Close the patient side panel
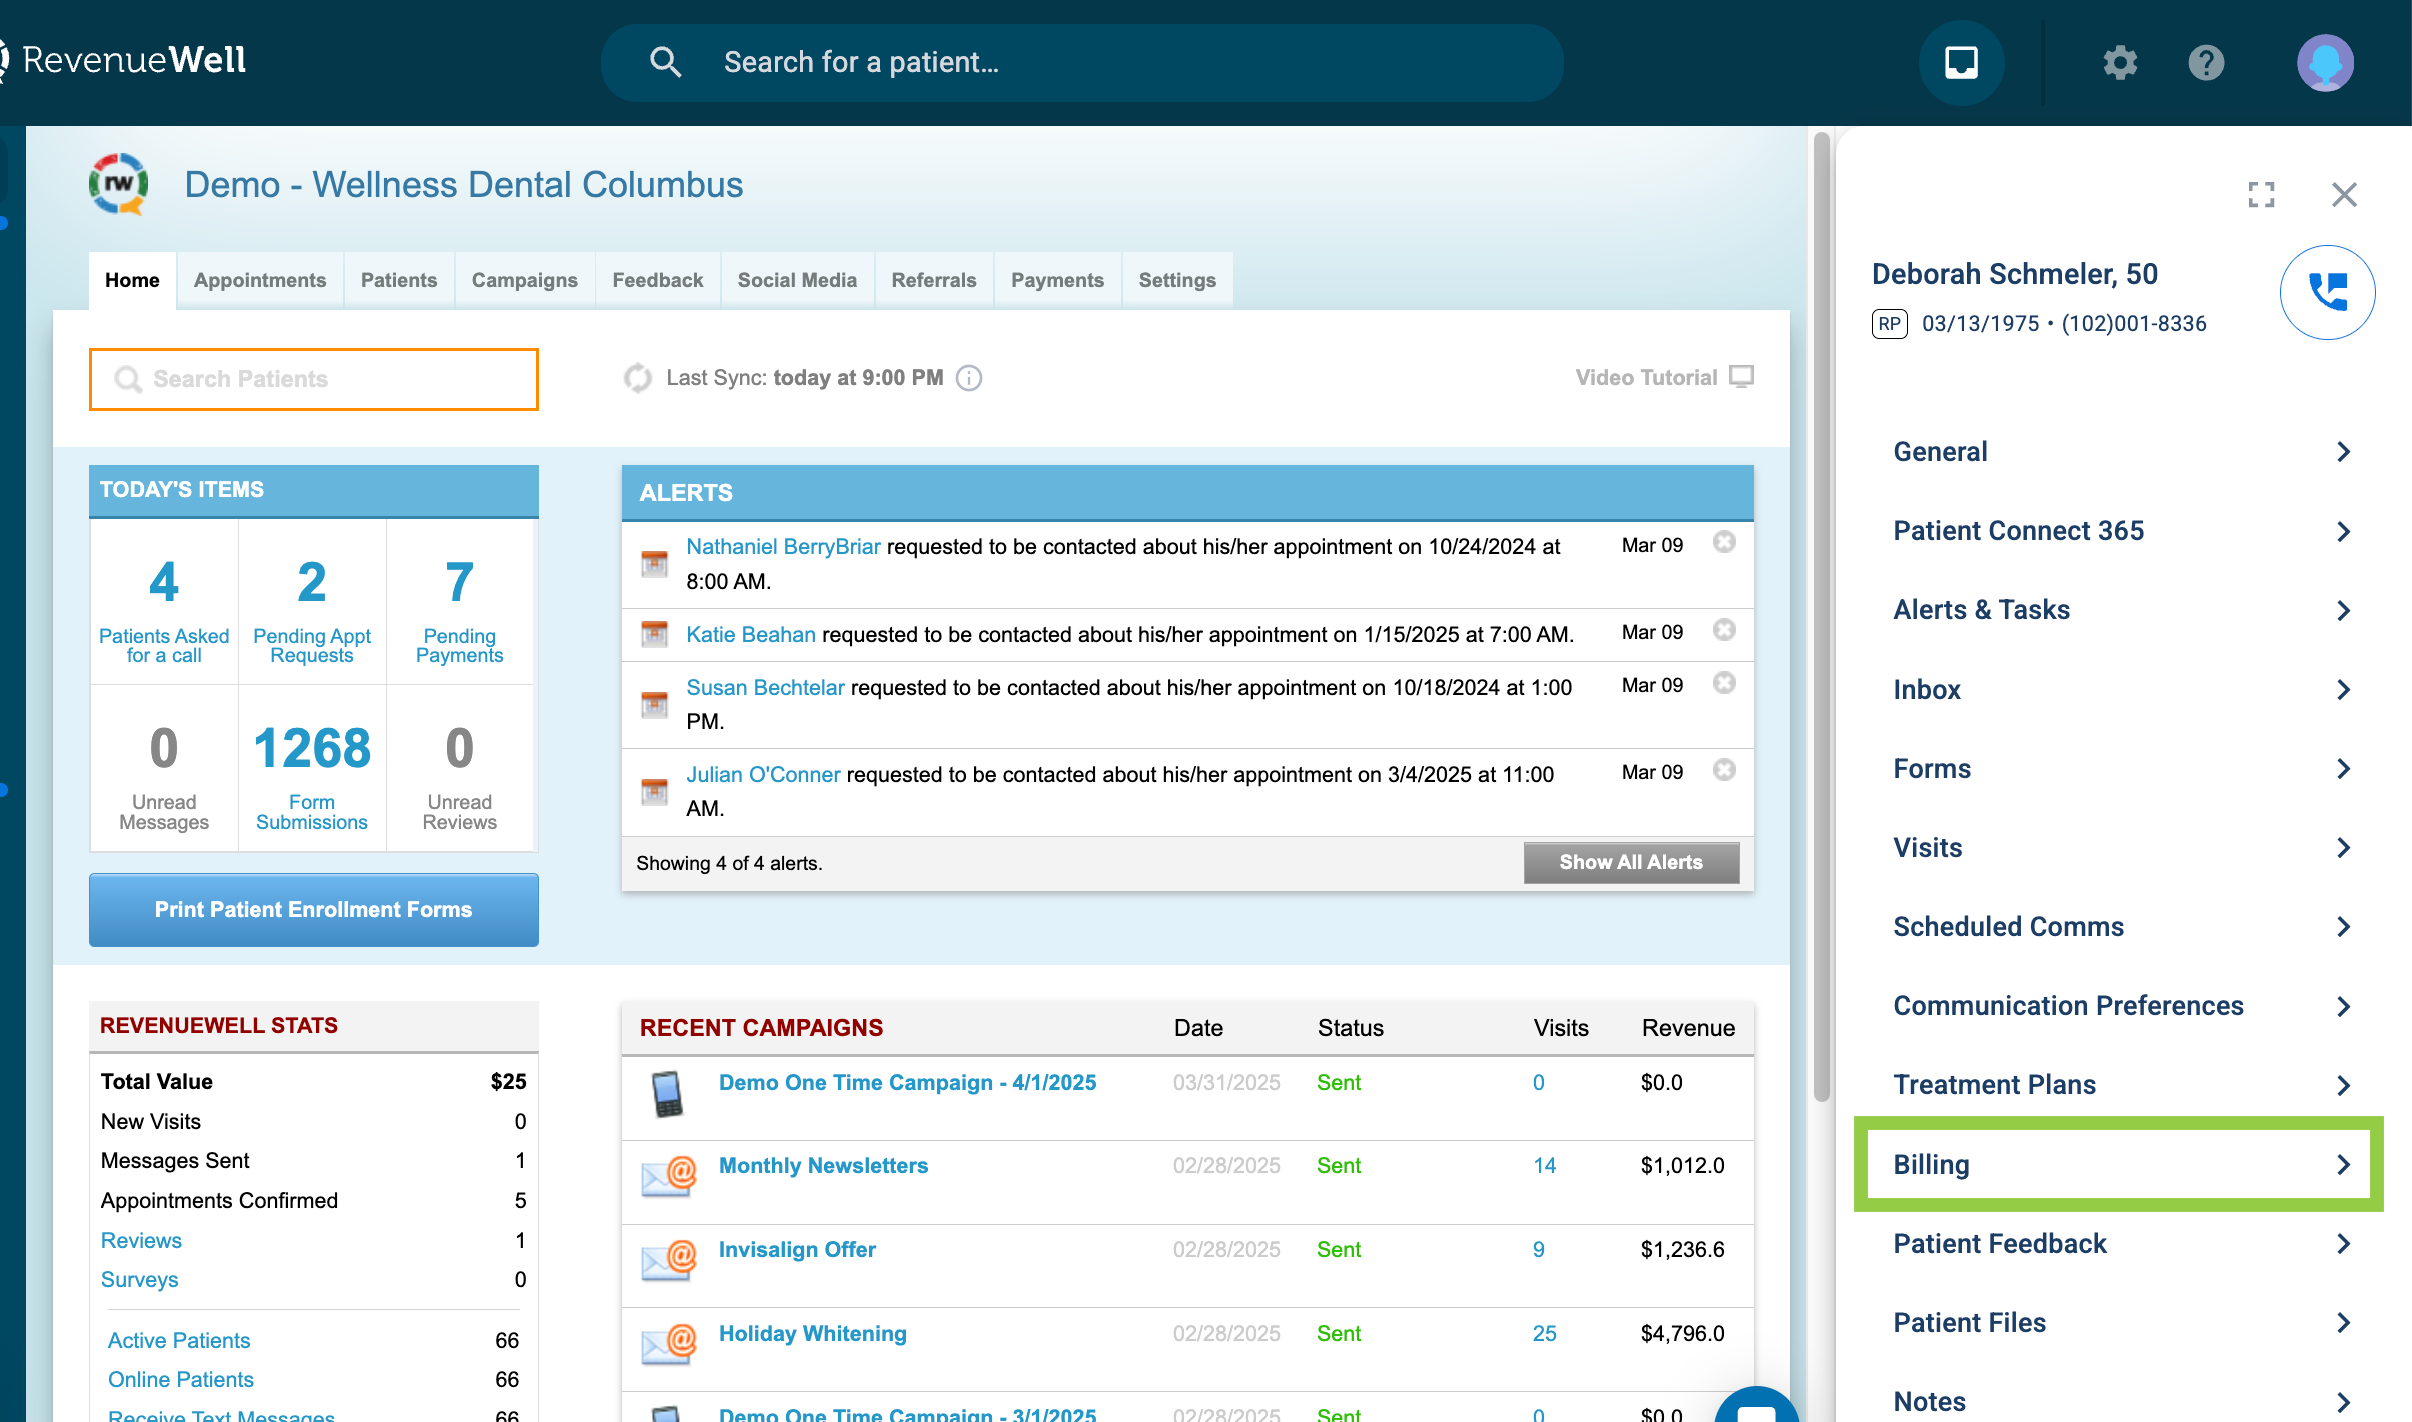Viewport: 2412px width, 1422px height. click(2344, 194)
